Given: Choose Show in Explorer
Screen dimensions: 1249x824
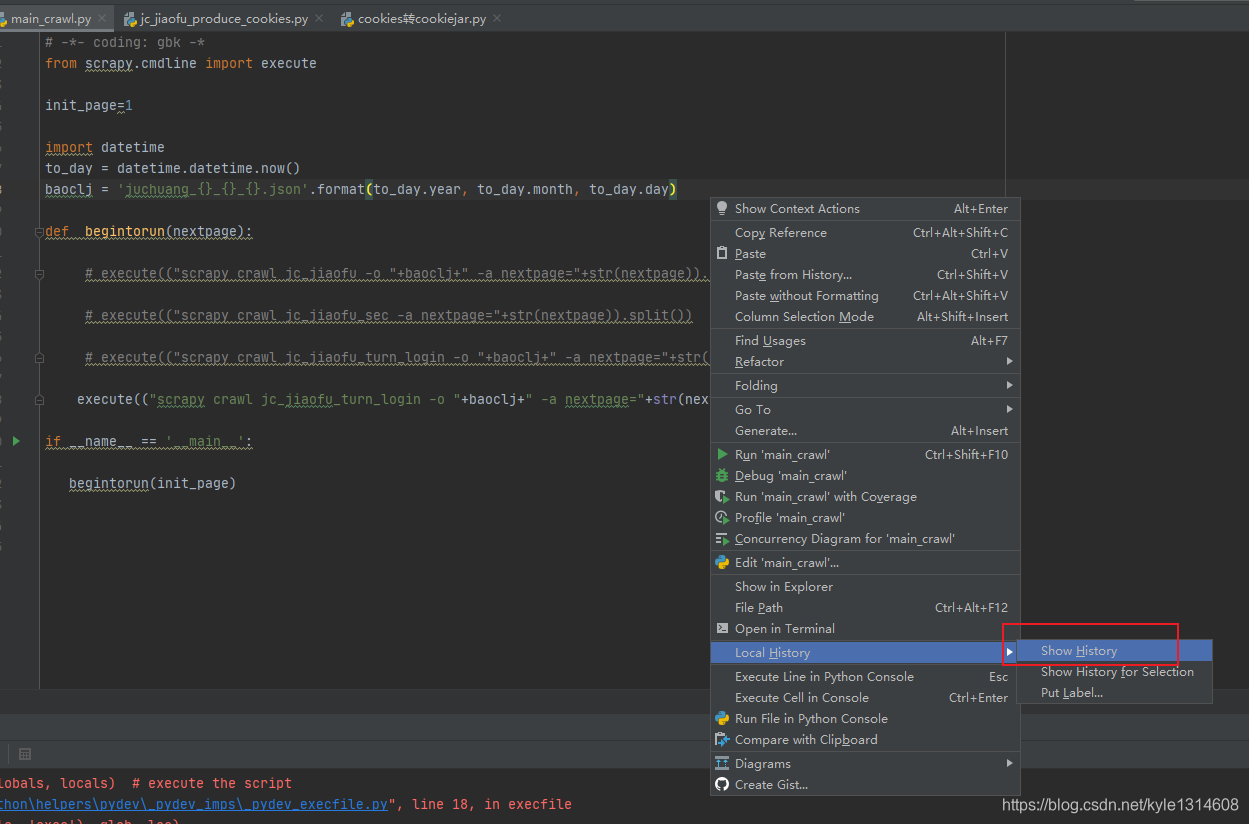Looking at the screenshot, I should pos(865,587).
